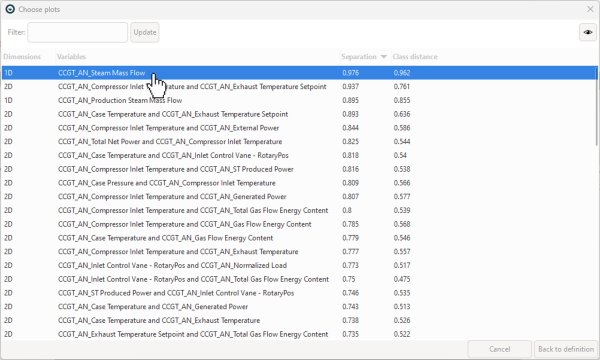The width and height of the screenshot is (600, 360).
Task: Click separation value 0.785
Action: (x=351, y=224)
